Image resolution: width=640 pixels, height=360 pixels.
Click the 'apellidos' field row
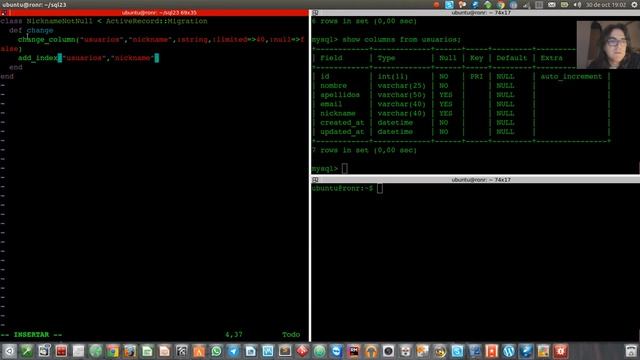460,95
